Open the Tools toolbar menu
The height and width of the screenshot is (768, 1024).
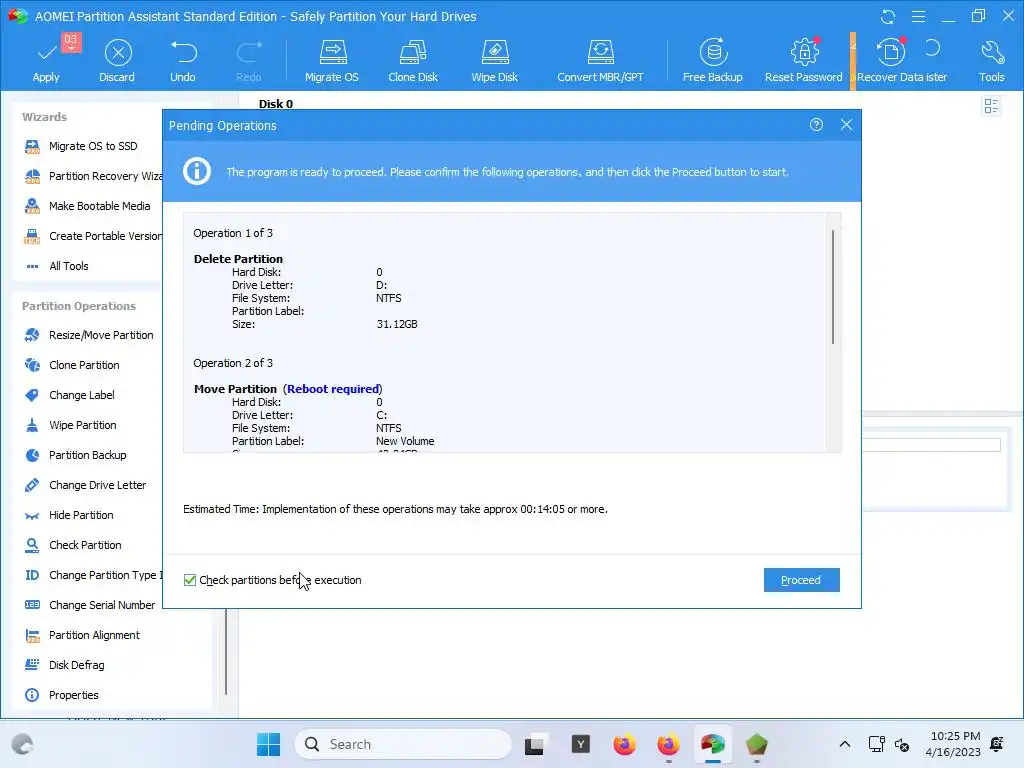[x=991, y=61]
